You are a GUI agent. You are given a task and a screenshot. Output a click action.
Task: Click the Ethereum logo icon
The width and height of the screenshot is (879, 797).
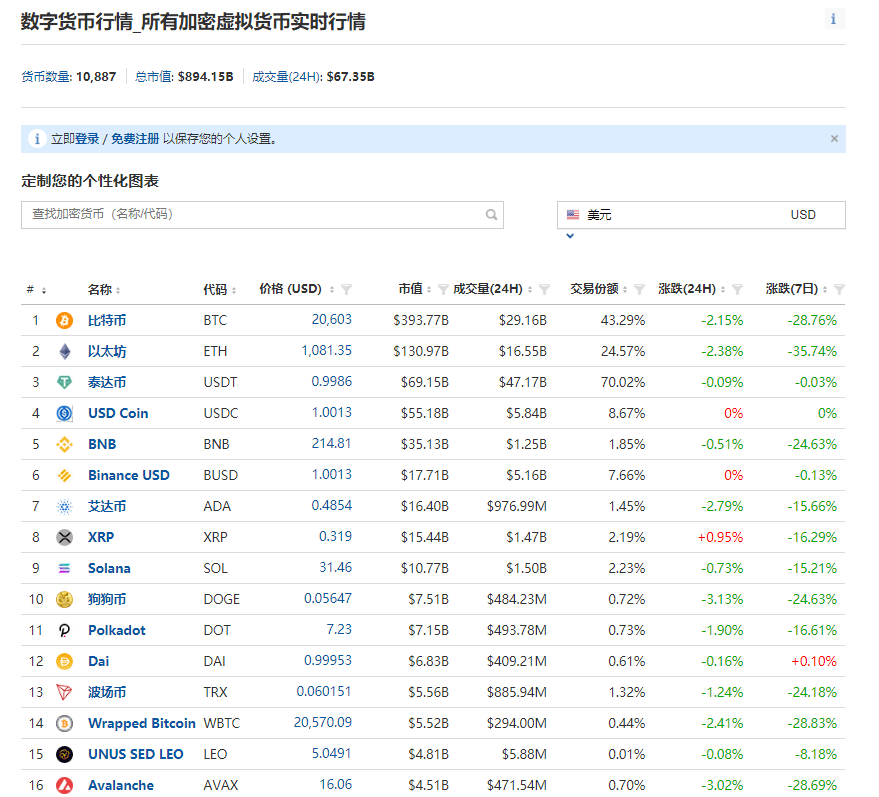pyautogui.click(x=65, y=352)
